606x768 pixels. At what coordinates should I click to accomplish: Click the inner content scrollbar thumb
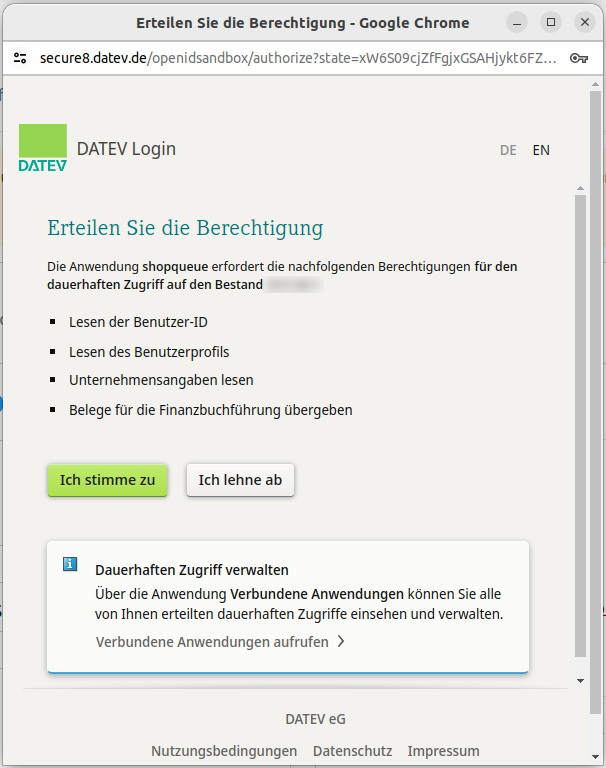pos(581,426)
